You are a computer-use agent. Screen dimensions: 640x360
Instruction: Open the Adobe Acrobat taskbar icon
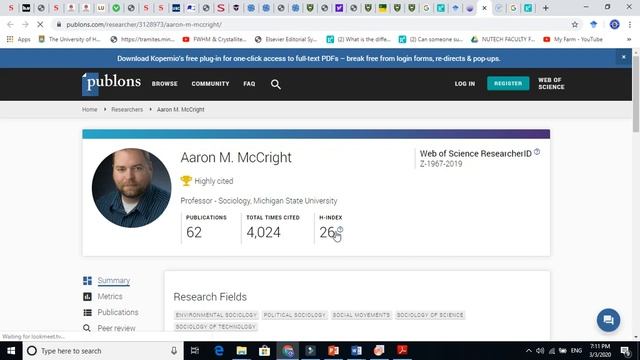[402, 351]
